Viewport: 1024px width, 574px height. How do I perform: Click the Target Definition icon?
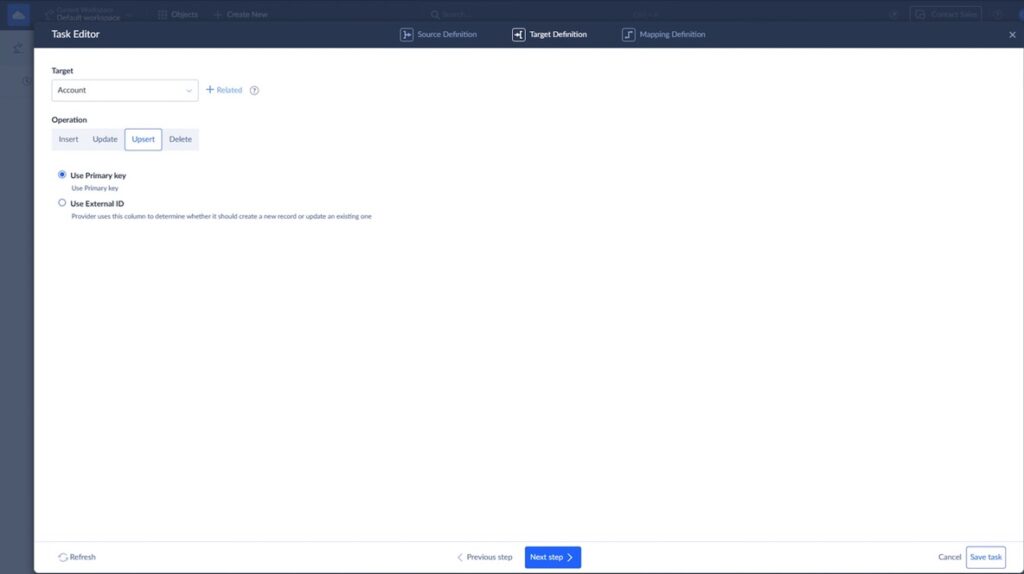(x=519, y=35)
